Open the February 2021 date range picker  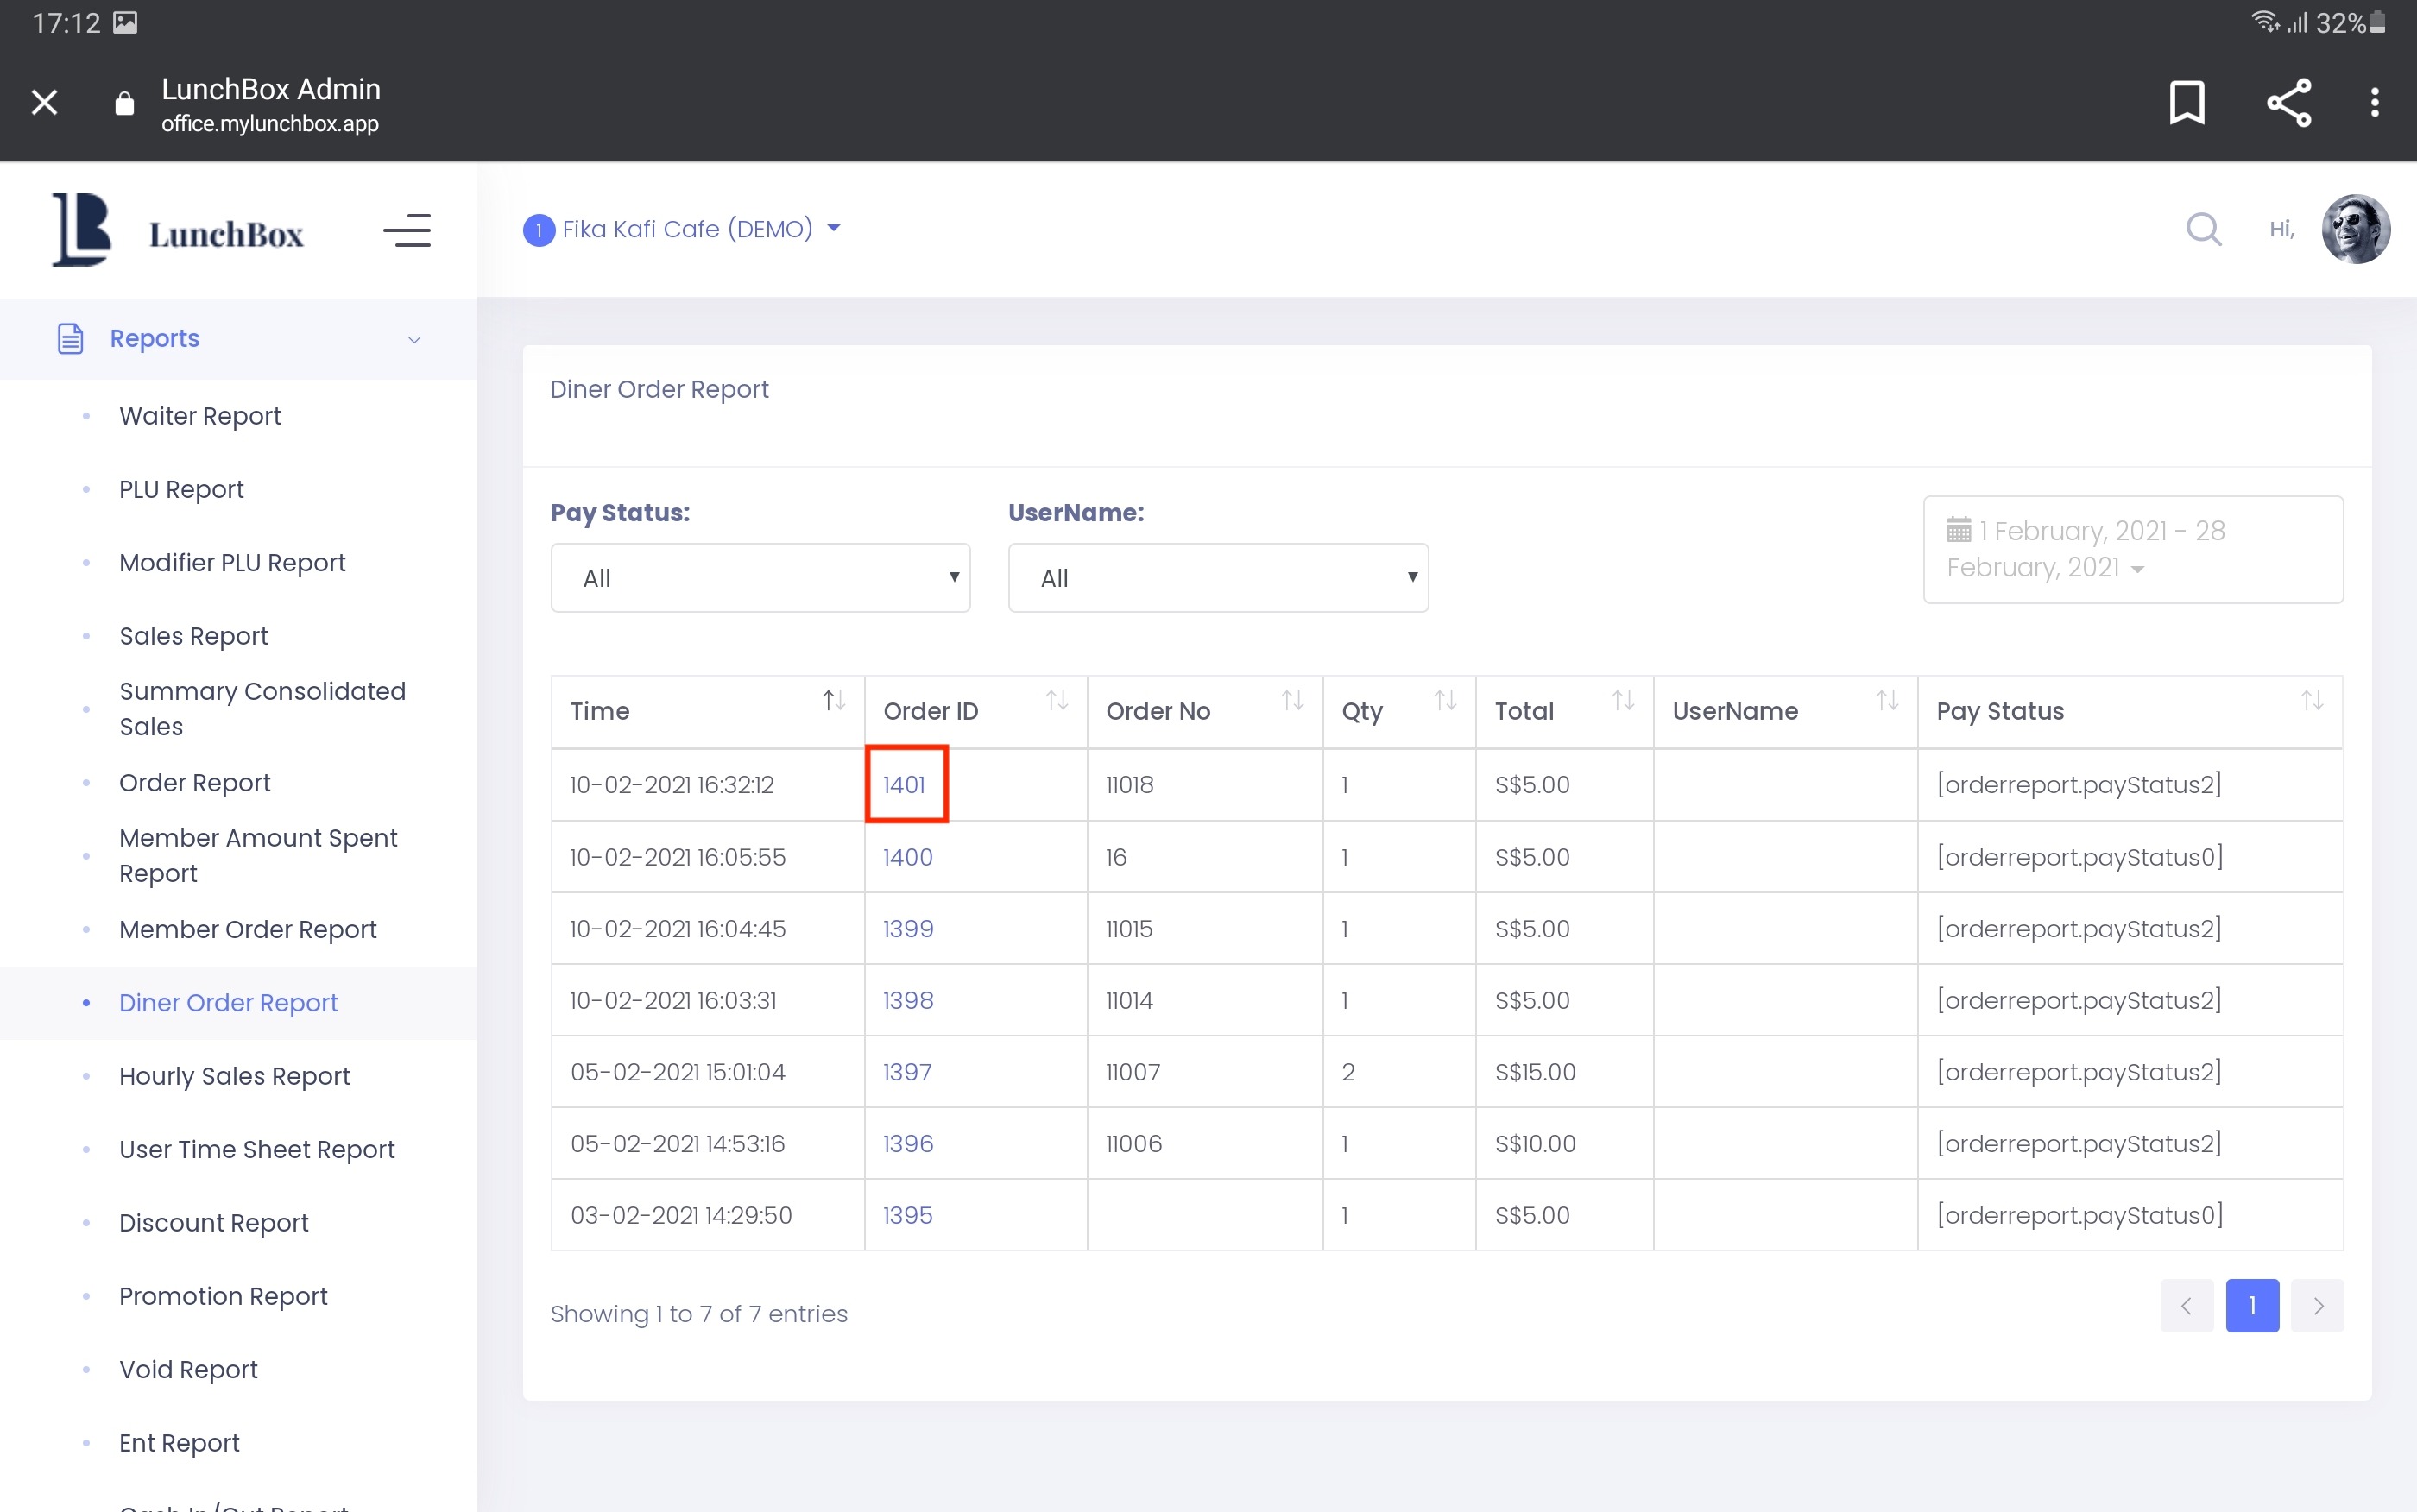[x=2131, y=549]
